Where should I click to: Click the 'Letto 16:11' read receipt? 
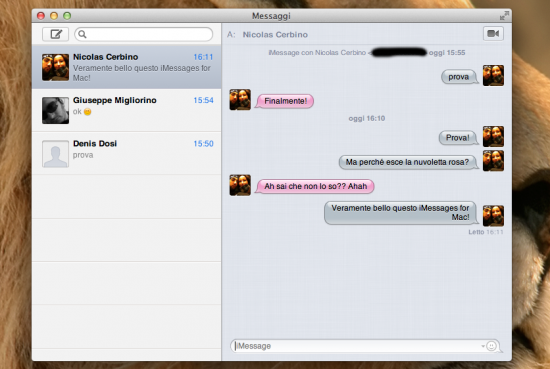coord(486,232)
